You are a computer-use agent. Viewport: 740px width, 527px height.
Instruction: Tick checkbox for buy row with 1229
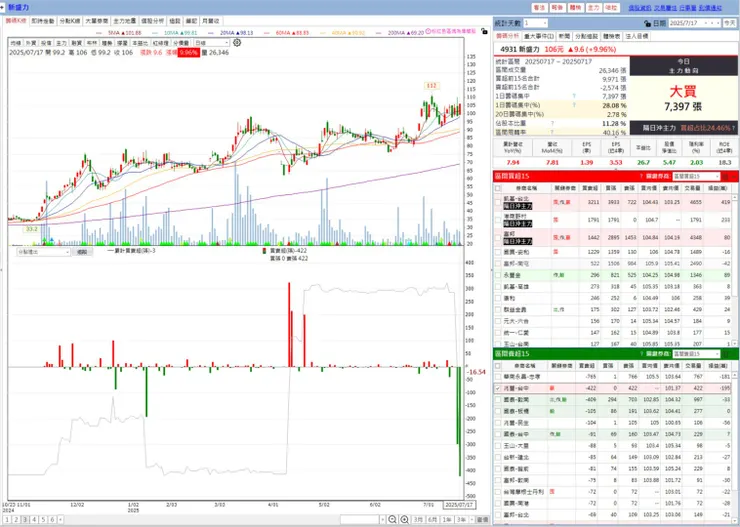498,252
